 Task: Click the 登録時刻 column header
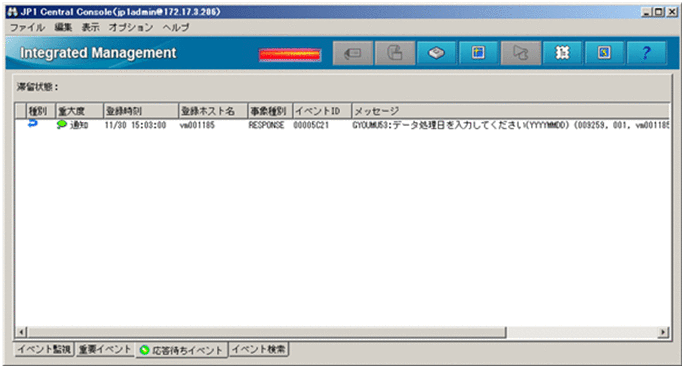[x=141, y=111]
